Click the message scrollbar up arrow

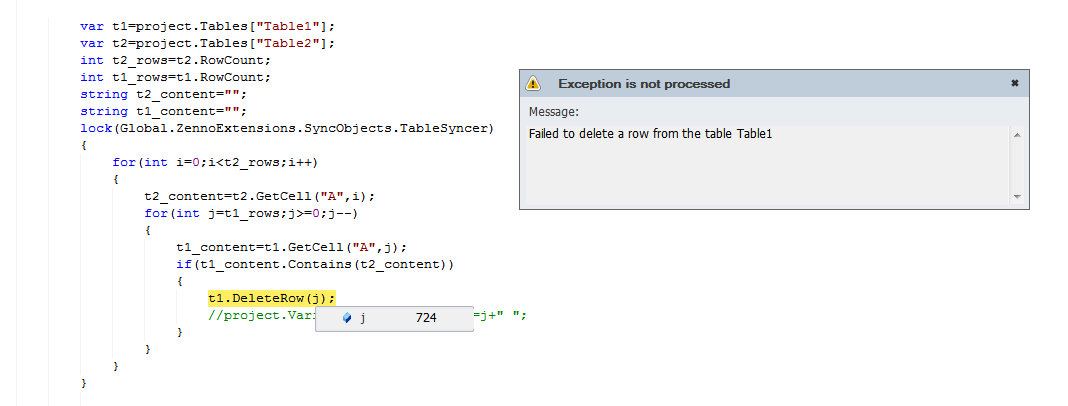(1017, 135)
